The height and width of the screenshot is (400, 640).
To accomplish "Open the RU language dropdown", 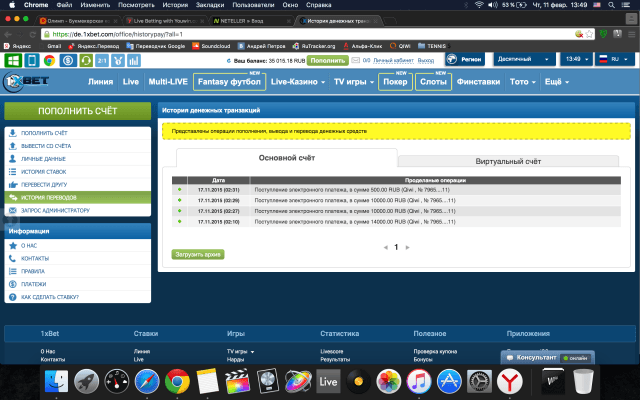I will click(x=615, y=59).
